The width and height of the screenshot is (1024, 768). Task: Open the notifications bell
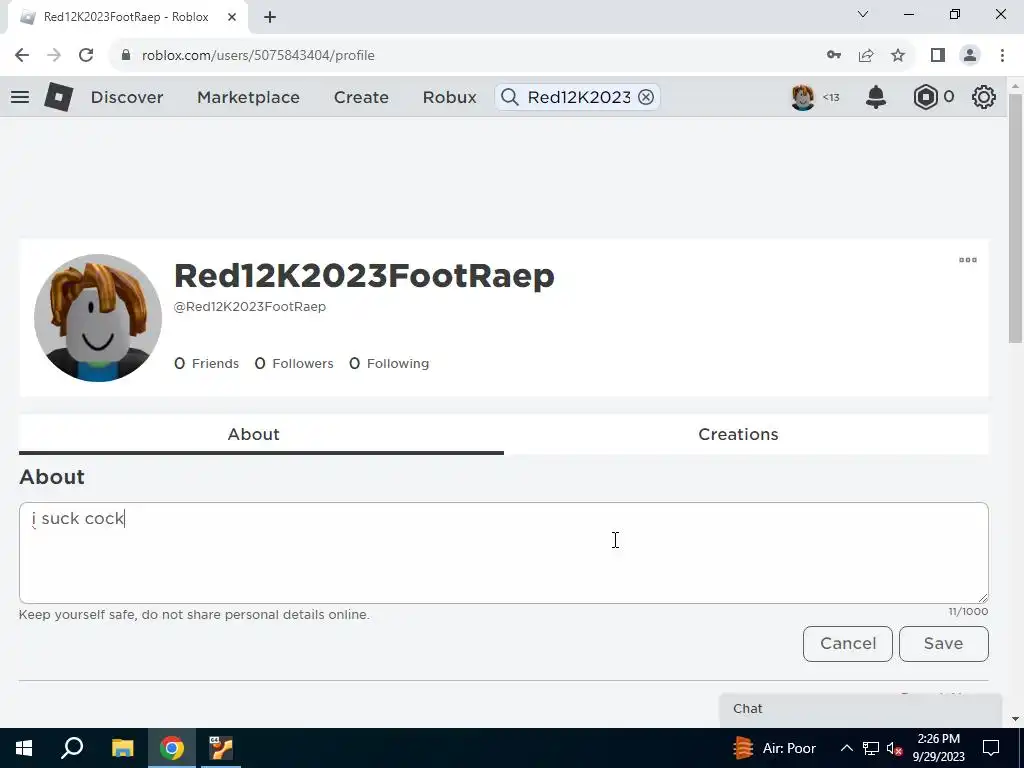[x=876, y=97]
